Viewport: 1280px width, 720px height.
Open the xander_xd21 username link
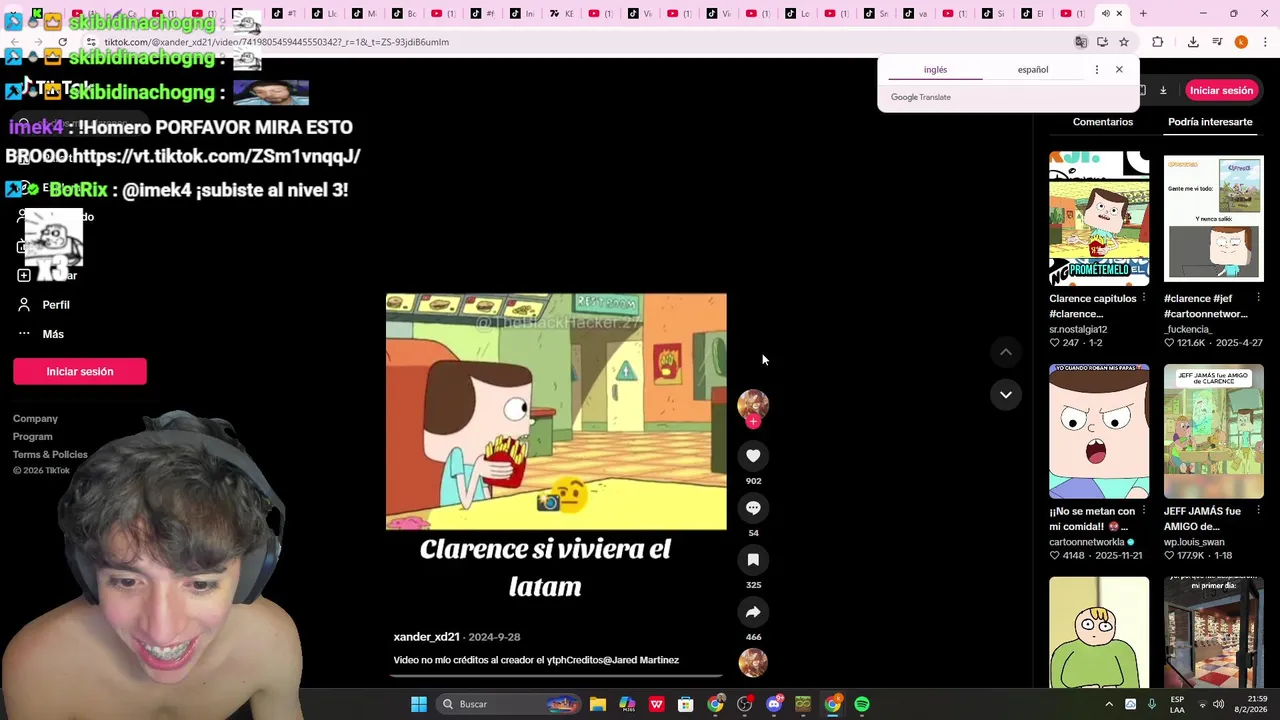pyautogui.click(x=426, y=637)
